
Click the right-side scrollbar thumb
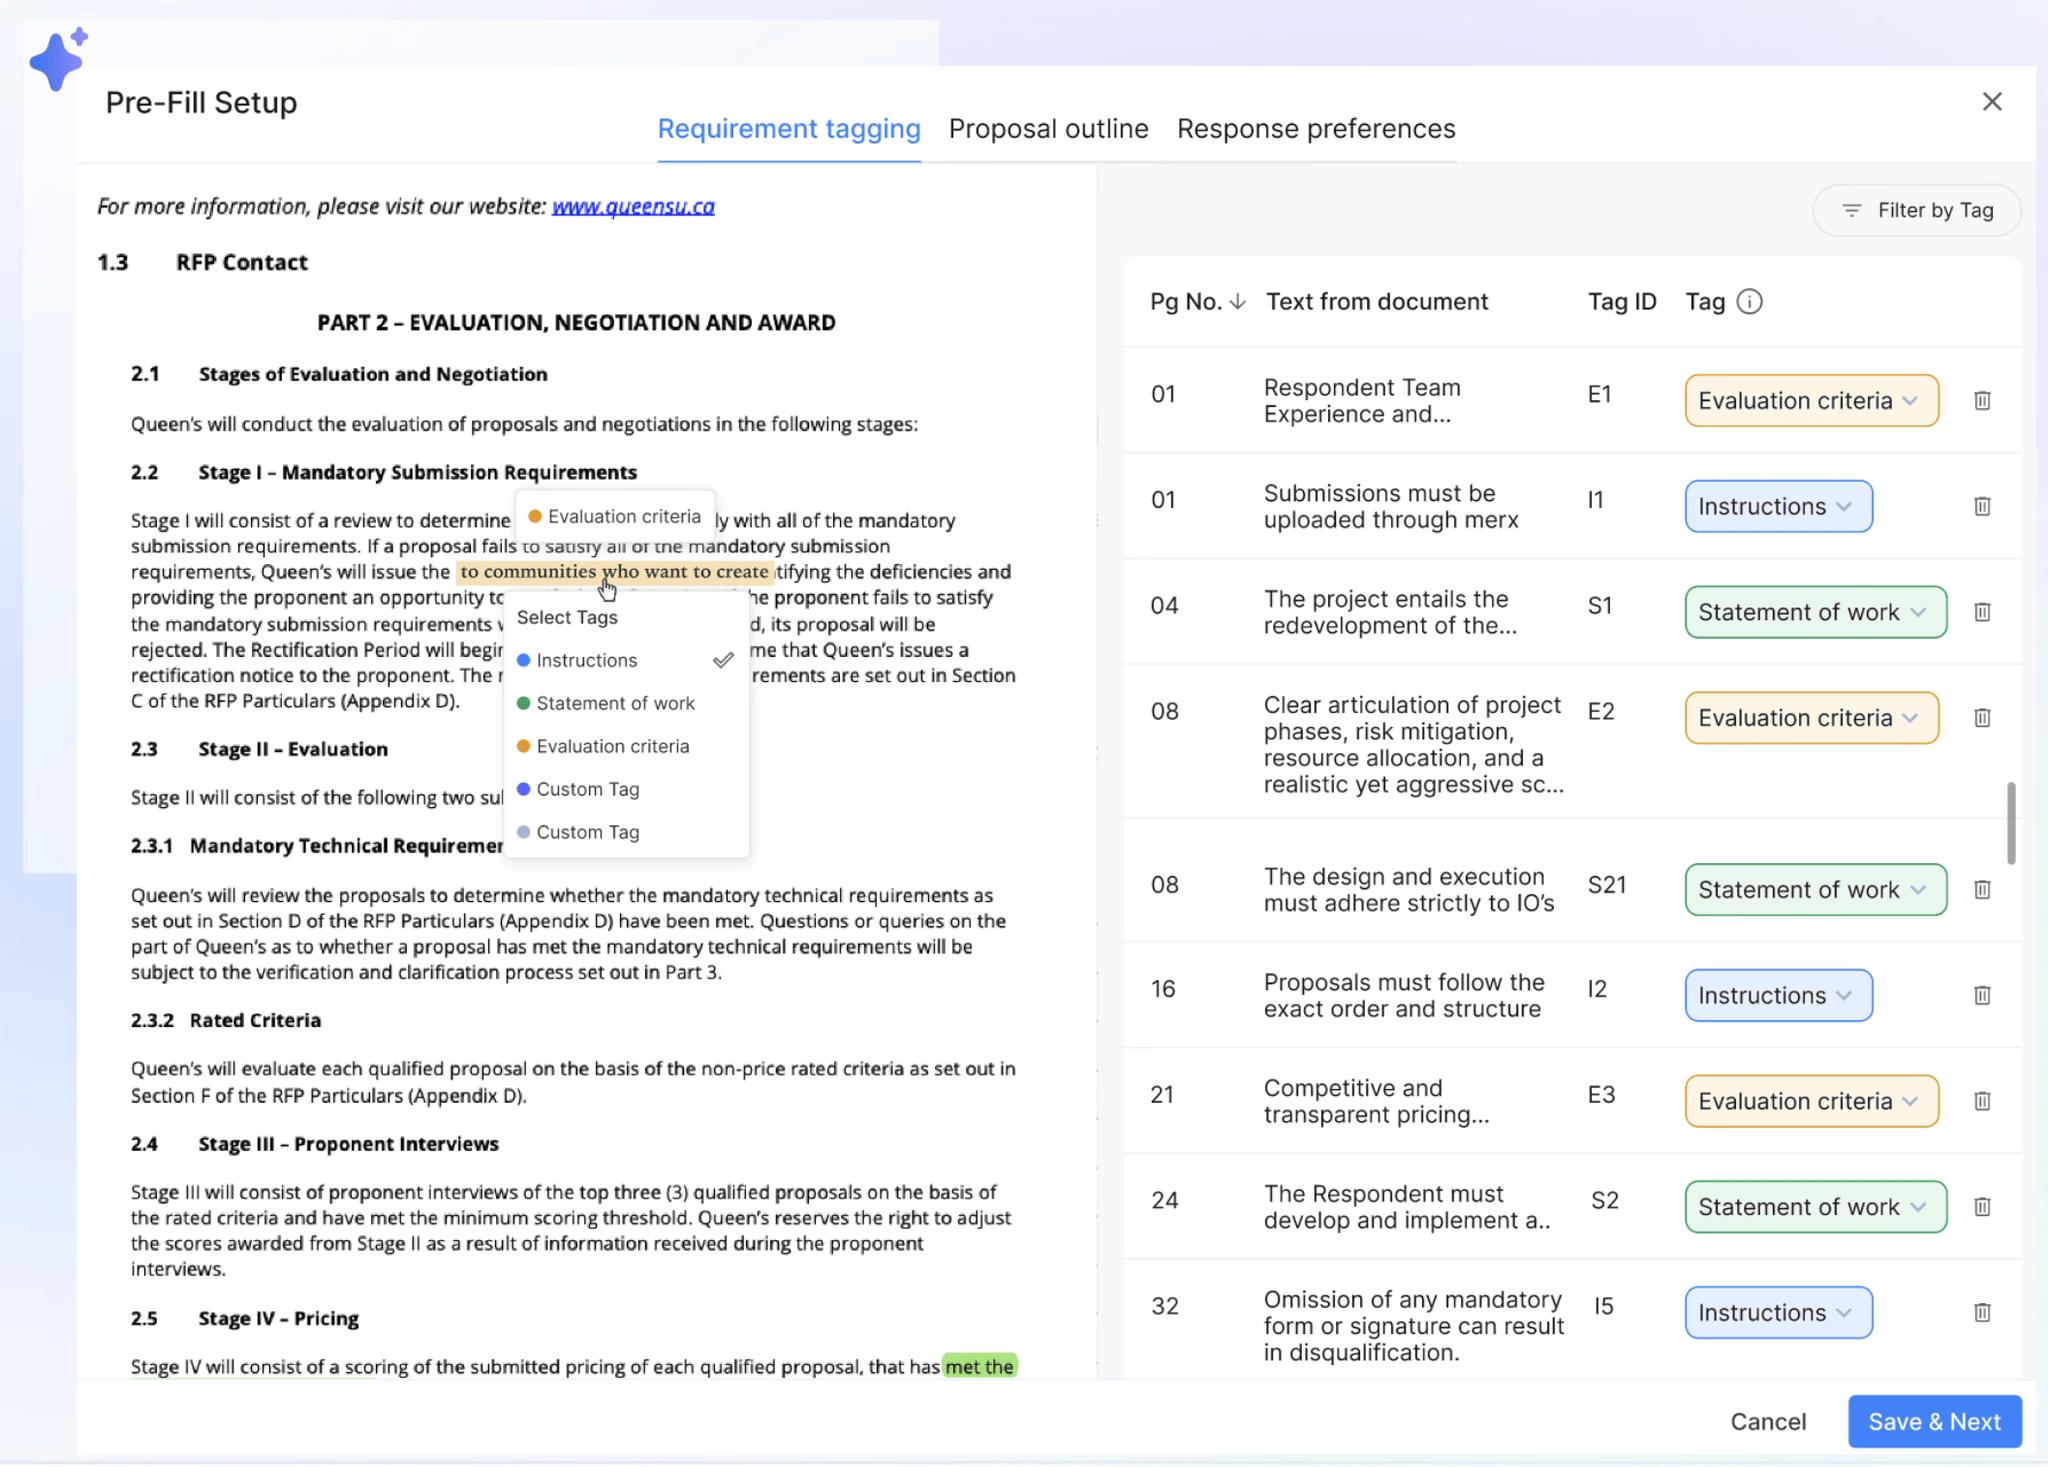[2009, 823]
